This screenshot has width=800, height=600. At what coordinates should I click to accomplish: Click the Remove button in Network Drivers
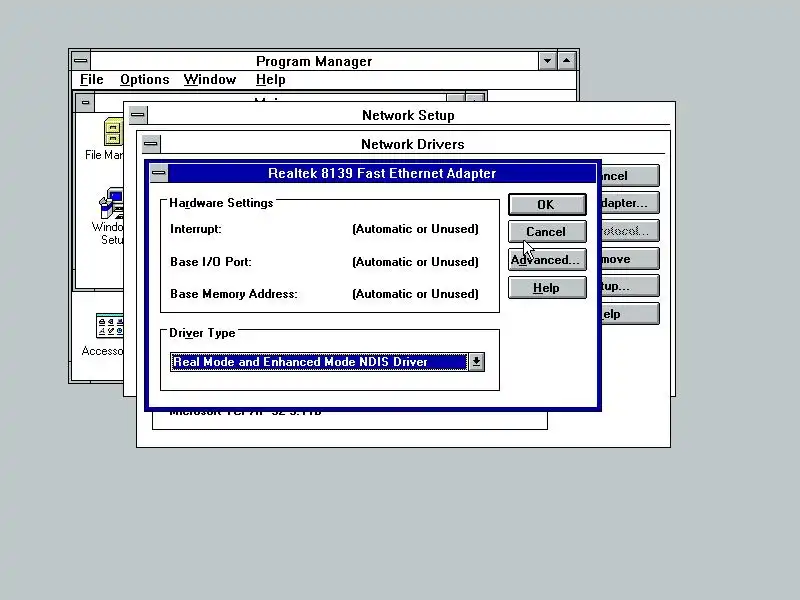(x=630, y=259)
